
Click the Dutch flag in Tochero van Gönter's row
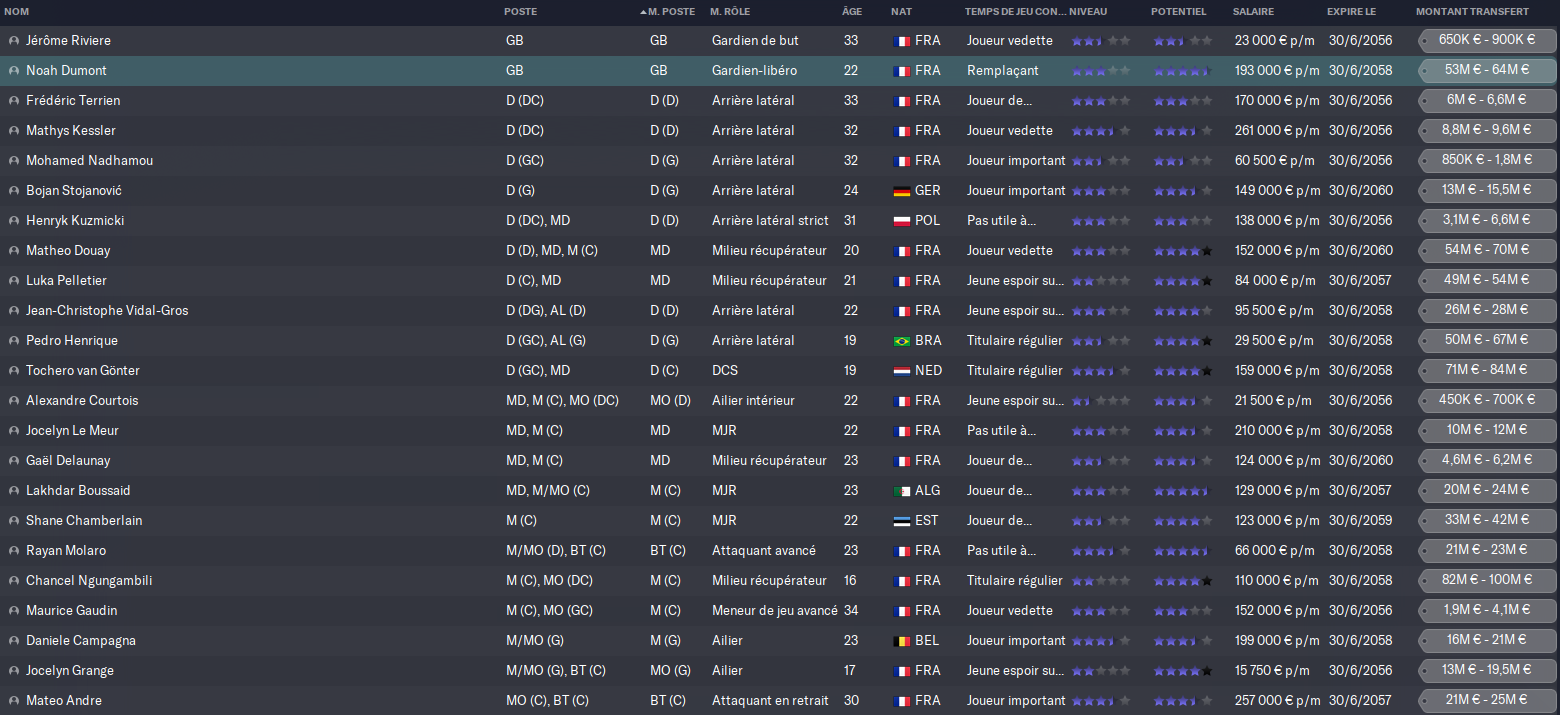[901, 371]
